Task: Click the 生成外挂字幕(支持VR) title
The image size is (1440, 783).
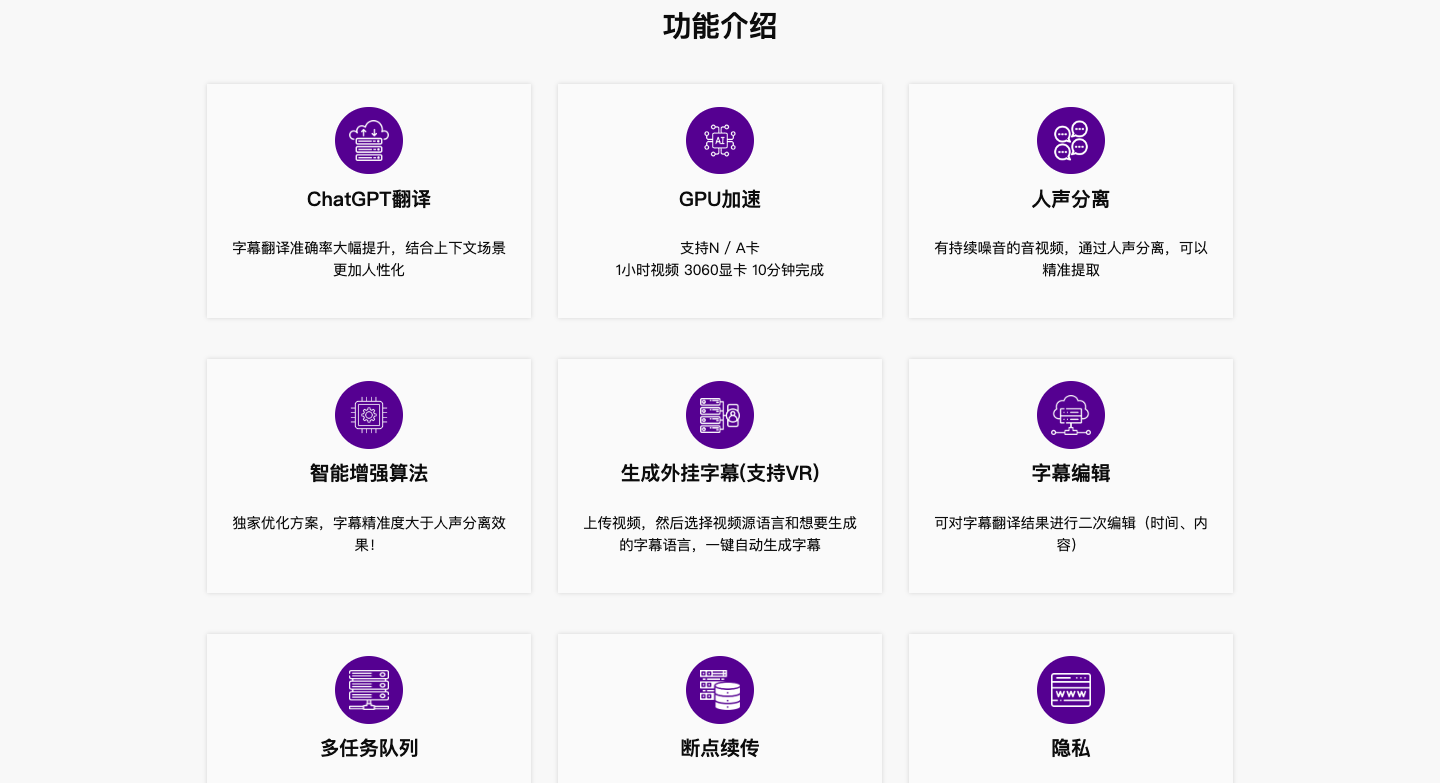Action: click(x=720, y=473)
